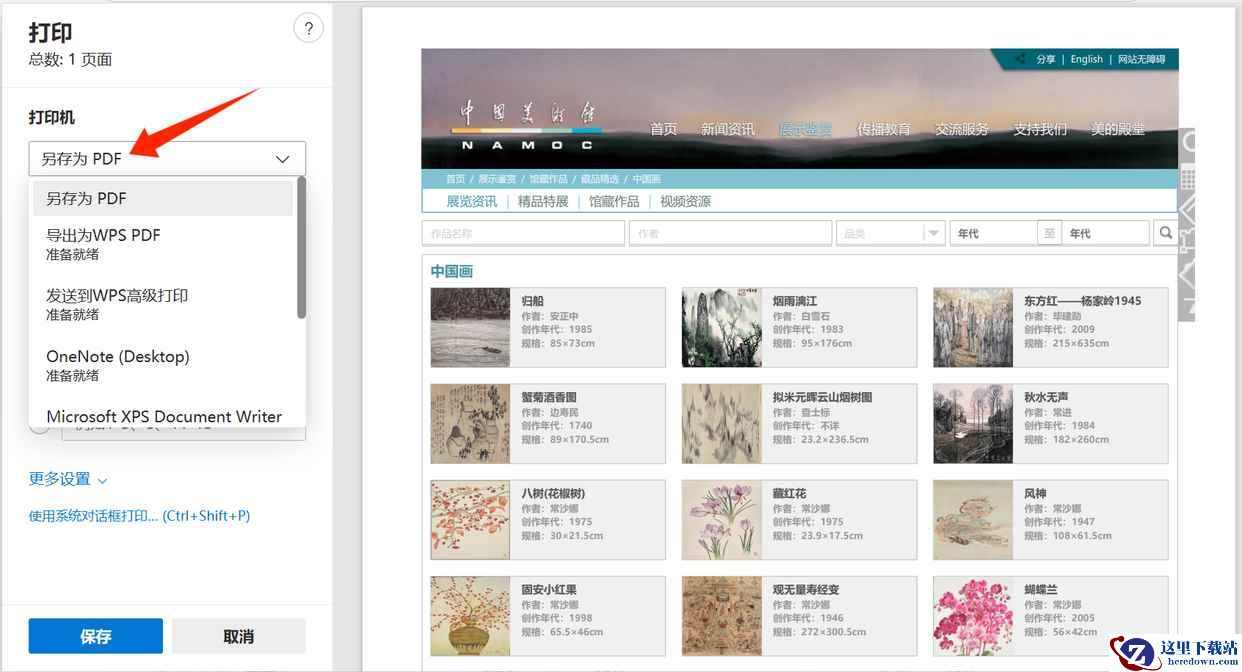
Task: Click the 作品名称 search field
Action: pyautogui.click(x=523, y=233)
